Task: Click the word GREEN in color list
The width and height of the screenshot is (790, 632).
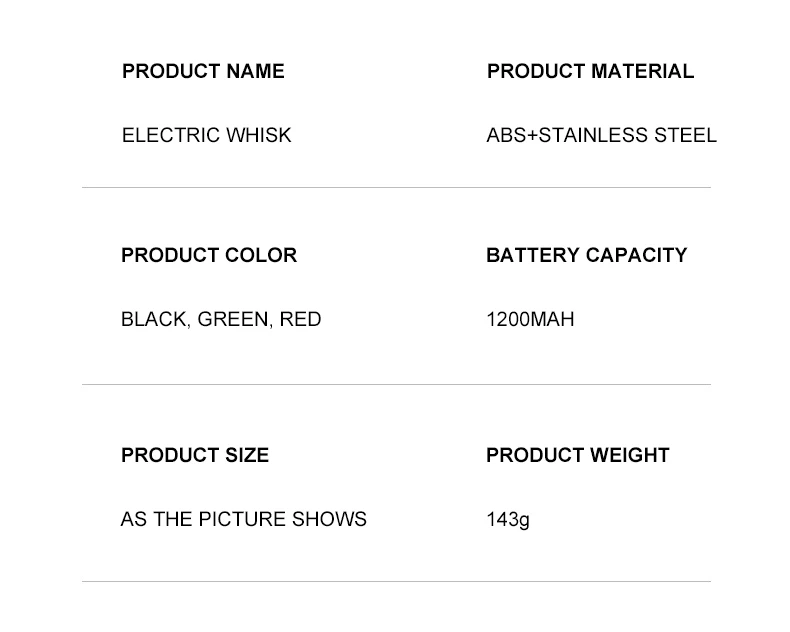Action: click(233, 319)
